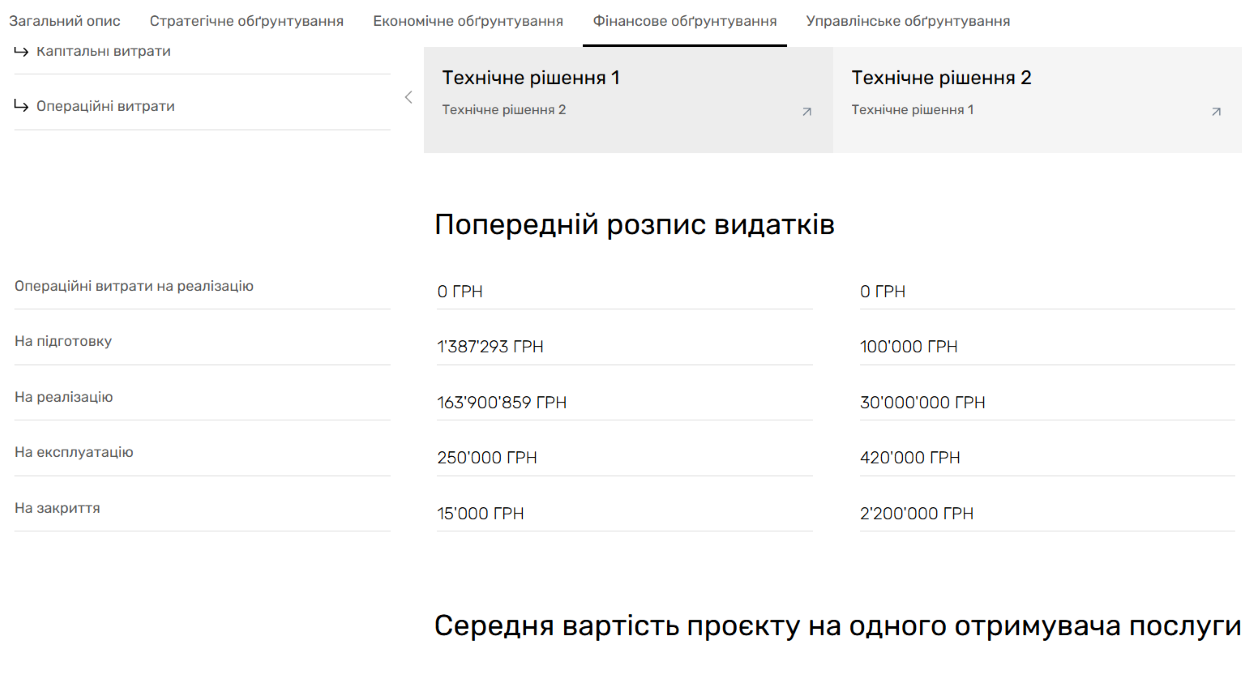Screen dimensions: 1242x675
Task: Open external link arrow on Технічне рішення 1 card
Action: 806,112
